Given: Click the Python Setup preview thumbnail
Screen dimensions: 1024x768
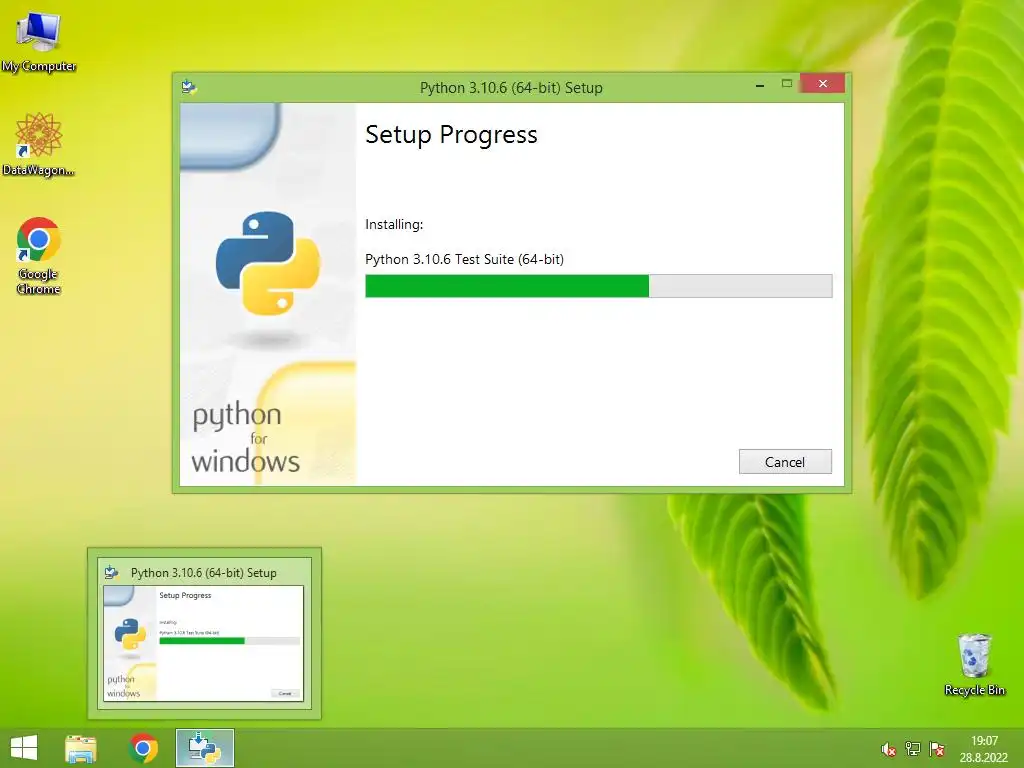Looking at the screenshot, I should [x=204, y=643].
